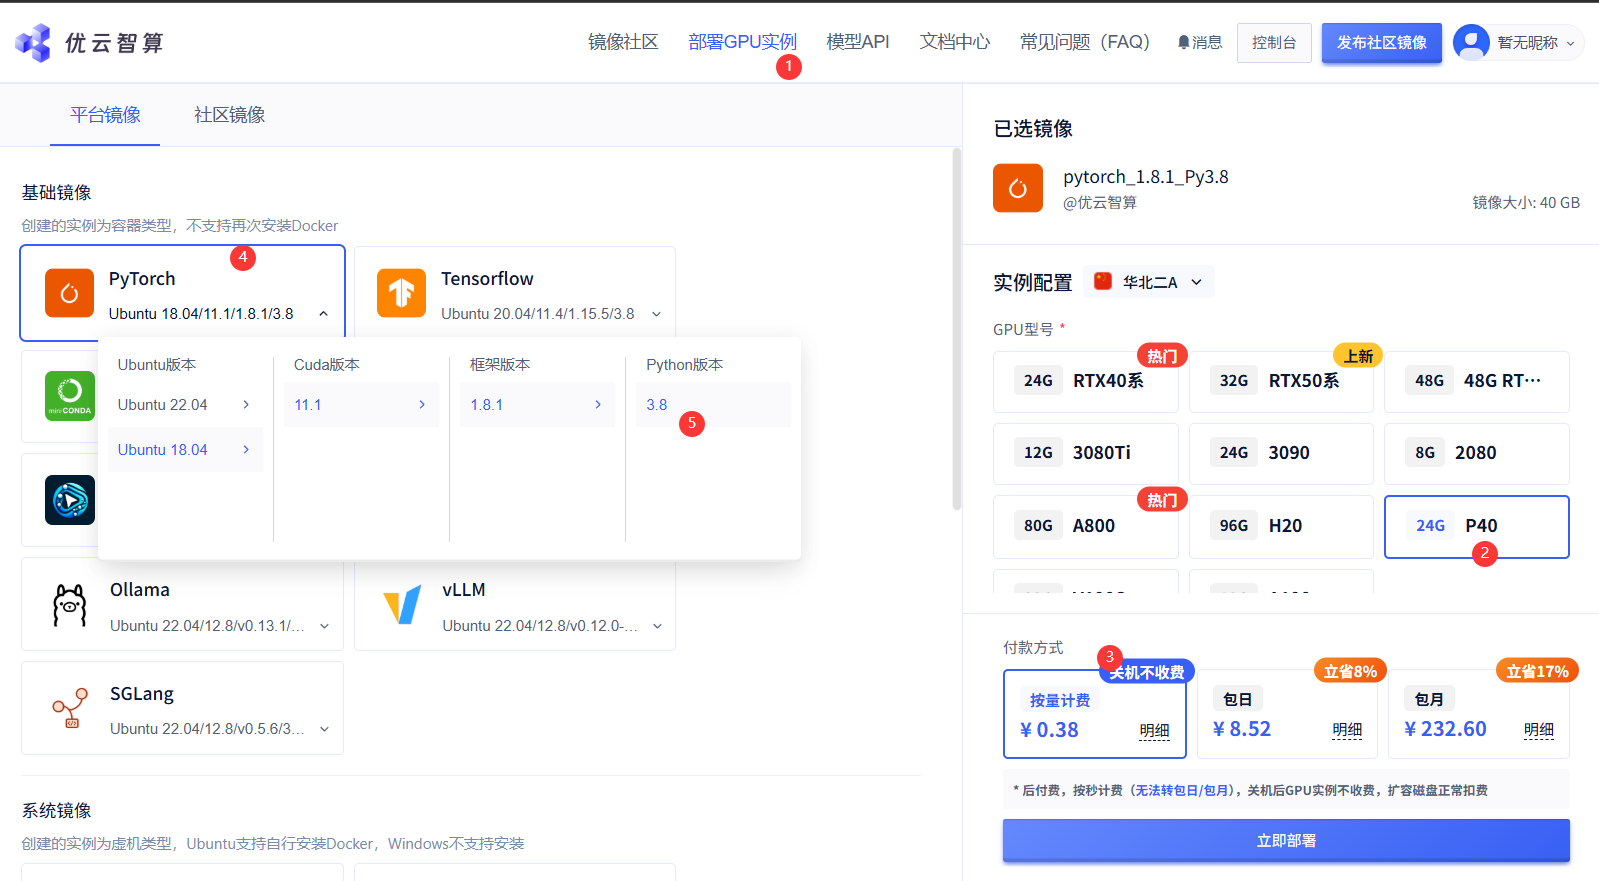The width and height of the screenshot is (1599, 881).
Task: Click the Ollama llama icon
Action: click(70, 605)
